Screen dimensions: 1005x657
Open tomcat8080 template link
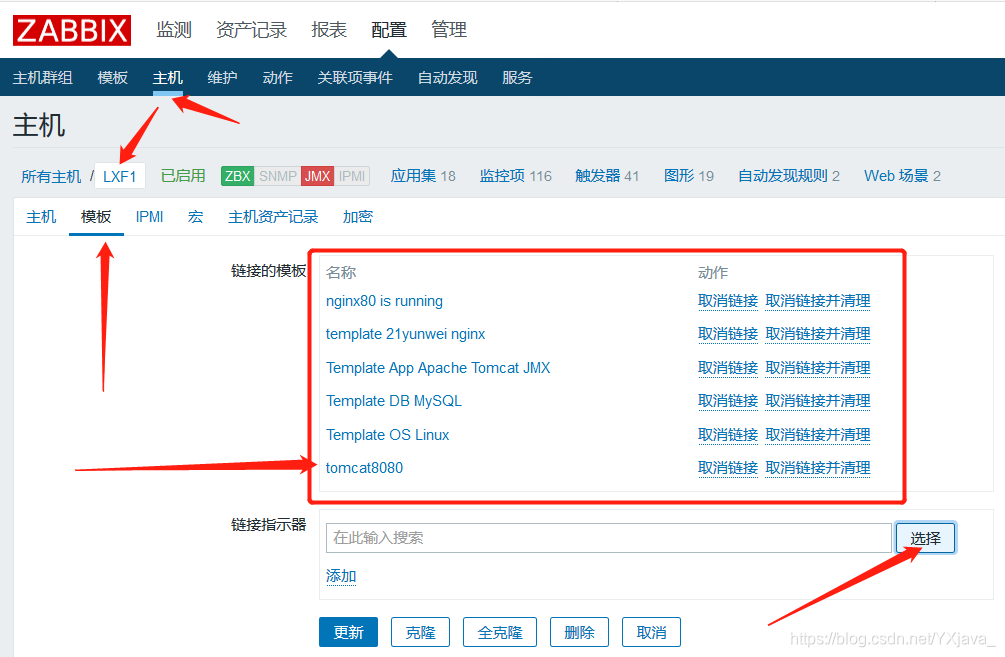click(x=364, y=468)
